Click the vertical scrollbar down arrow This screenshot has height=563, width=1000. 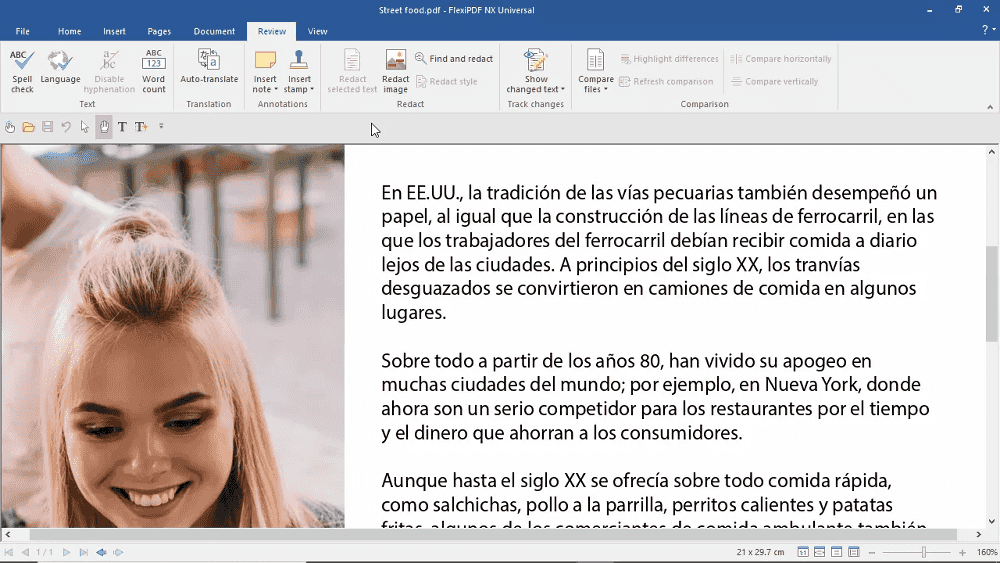tap(992, 521)
